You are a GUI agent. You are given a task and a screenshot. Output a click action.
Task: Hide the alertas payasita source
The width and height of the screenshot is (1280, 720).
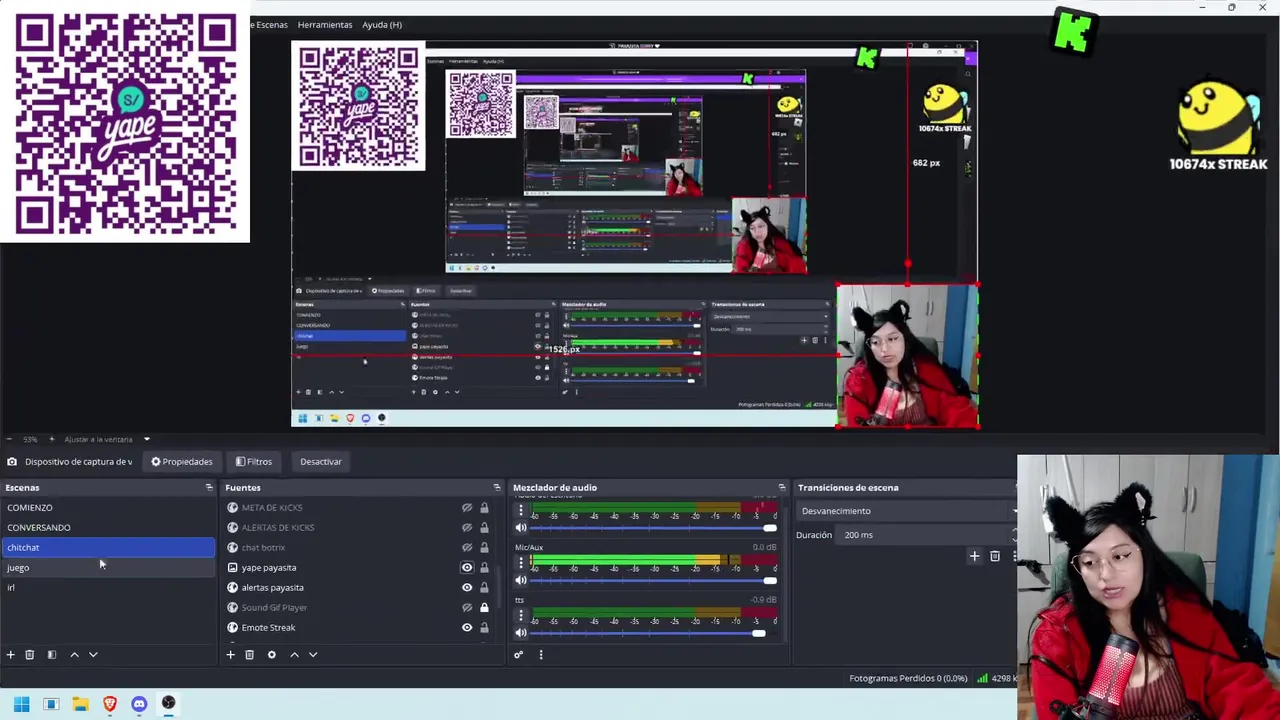[x=467, y=588]
